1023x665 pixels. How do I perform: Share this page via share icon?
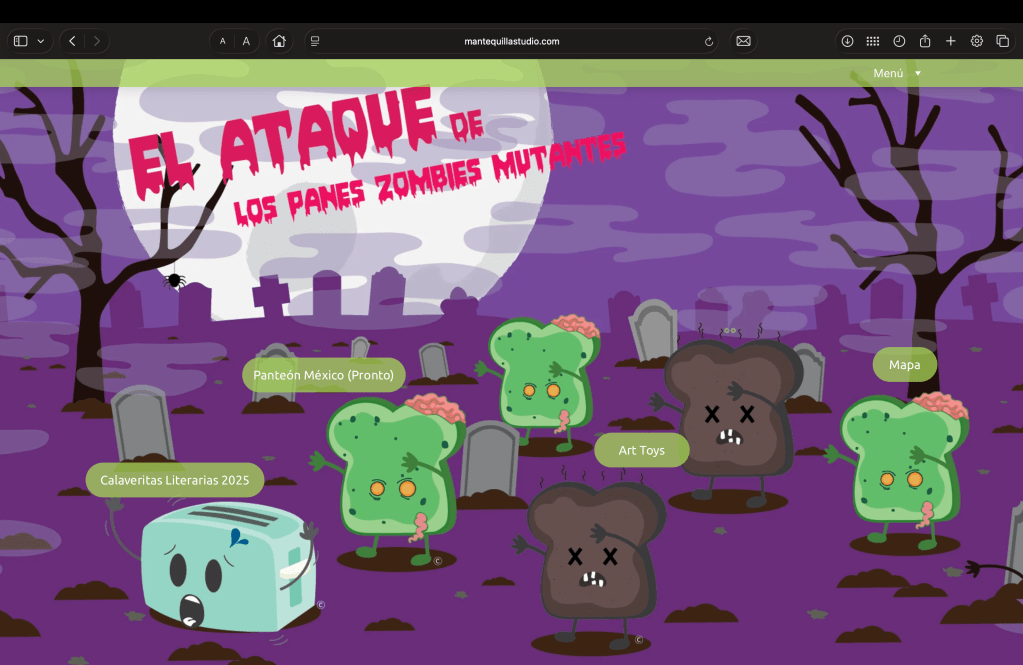(x=925, y=41)
